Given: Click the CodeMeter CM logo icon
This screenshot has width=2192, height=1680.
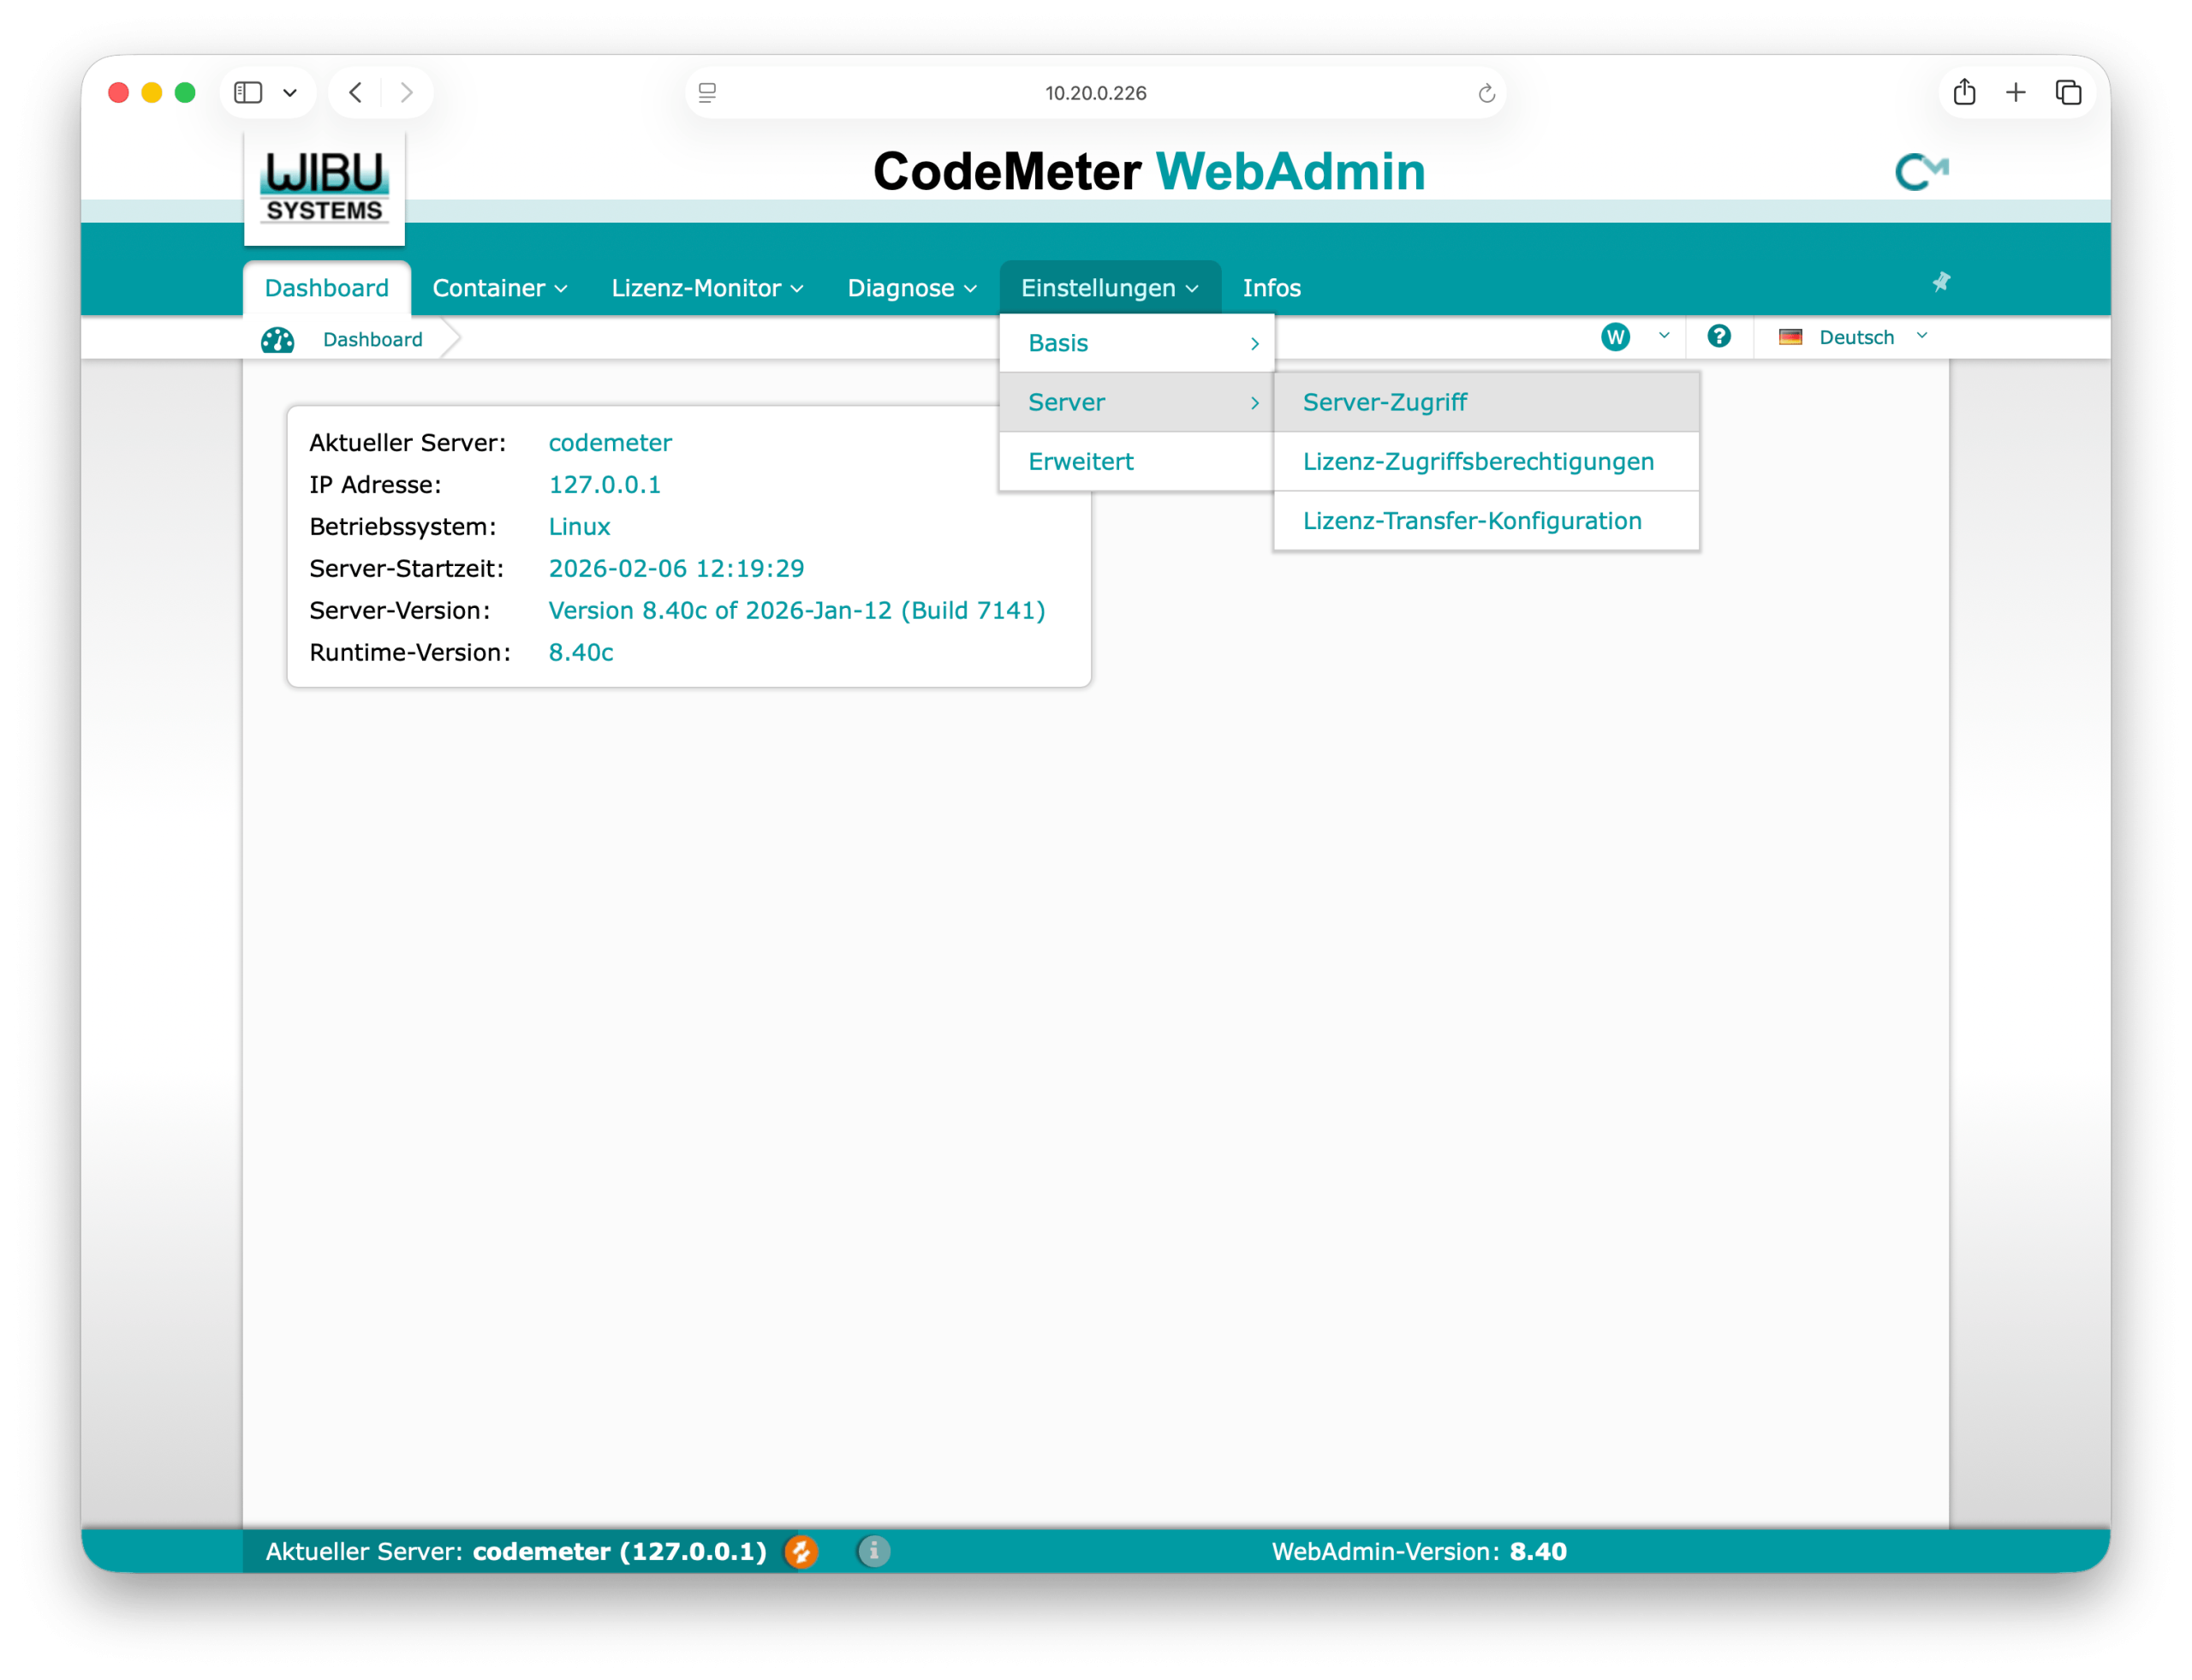Looking at the screenshot, I should click(x=1921, y=171).
